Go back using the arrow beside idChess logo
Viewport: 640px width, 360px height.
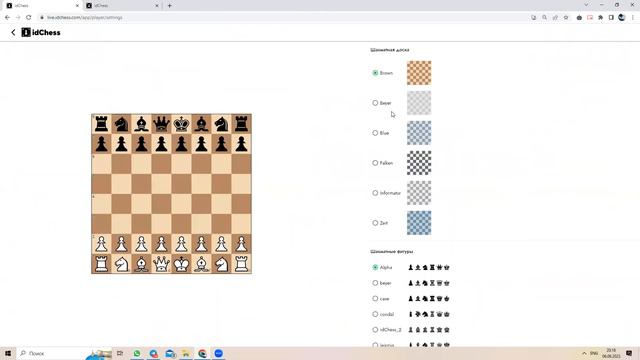point(13,32)
